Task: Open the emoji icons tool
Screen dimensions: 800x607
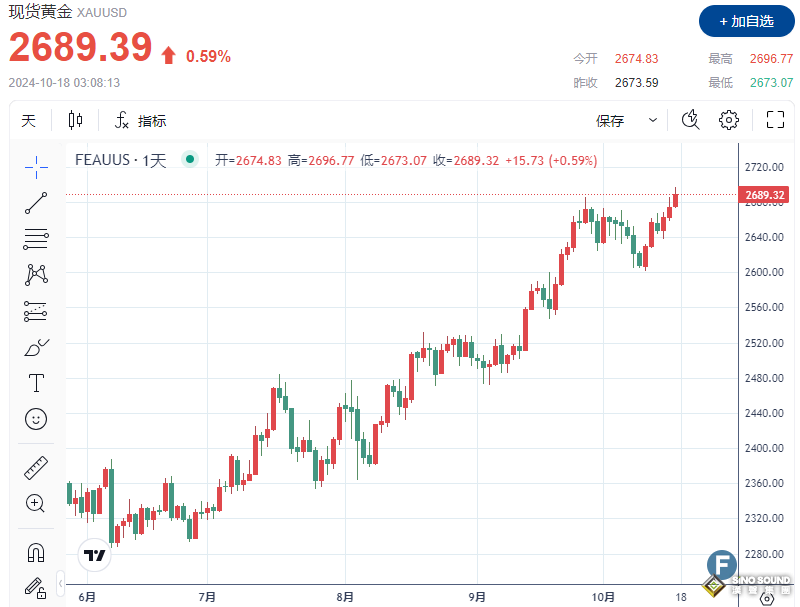Action: (x=36, y=419)
